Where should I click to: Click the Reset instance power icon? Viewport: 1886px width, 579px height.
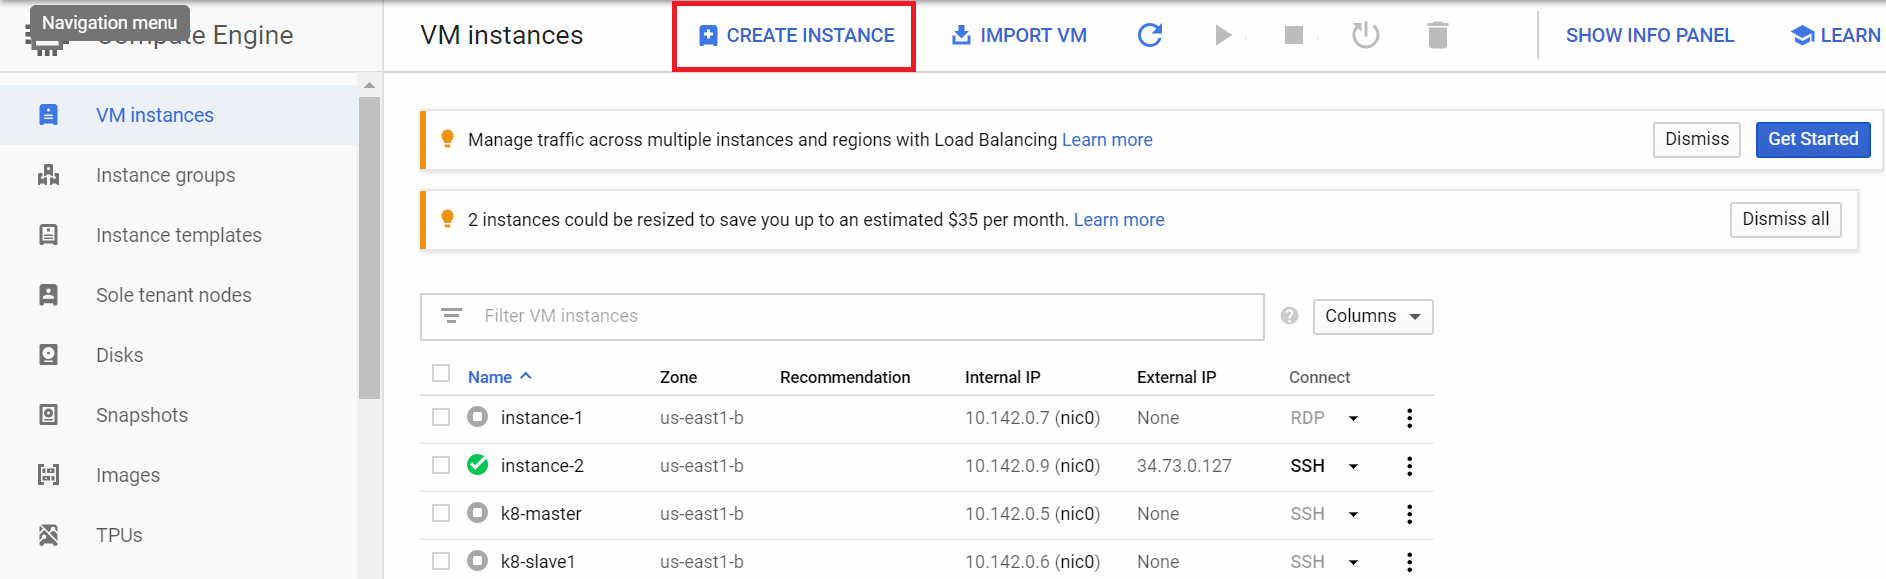1365,35
